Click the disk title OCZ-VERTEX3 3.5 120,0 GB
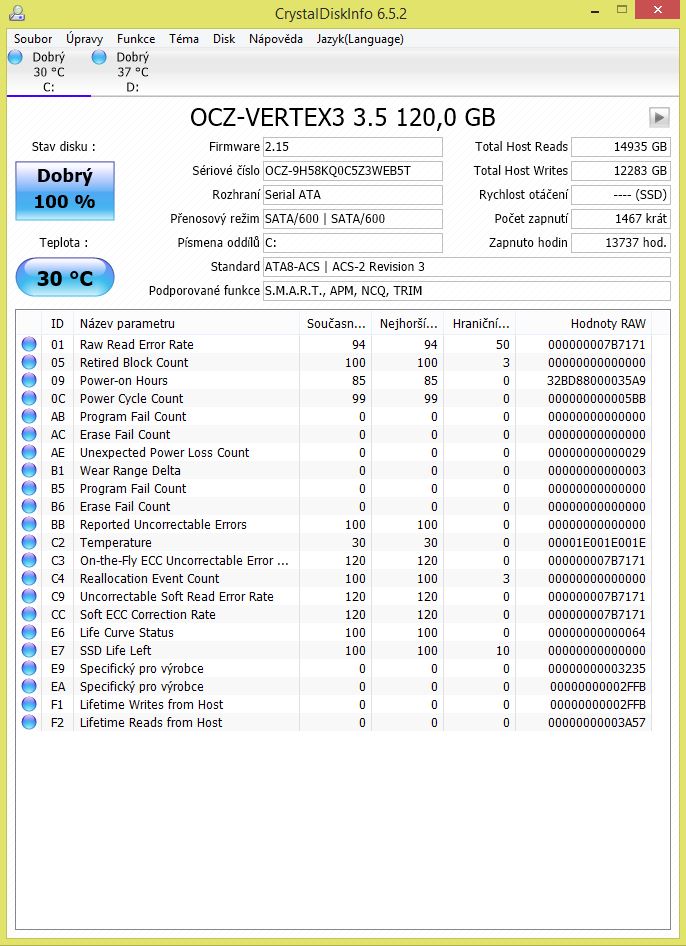 click(343, 117)
